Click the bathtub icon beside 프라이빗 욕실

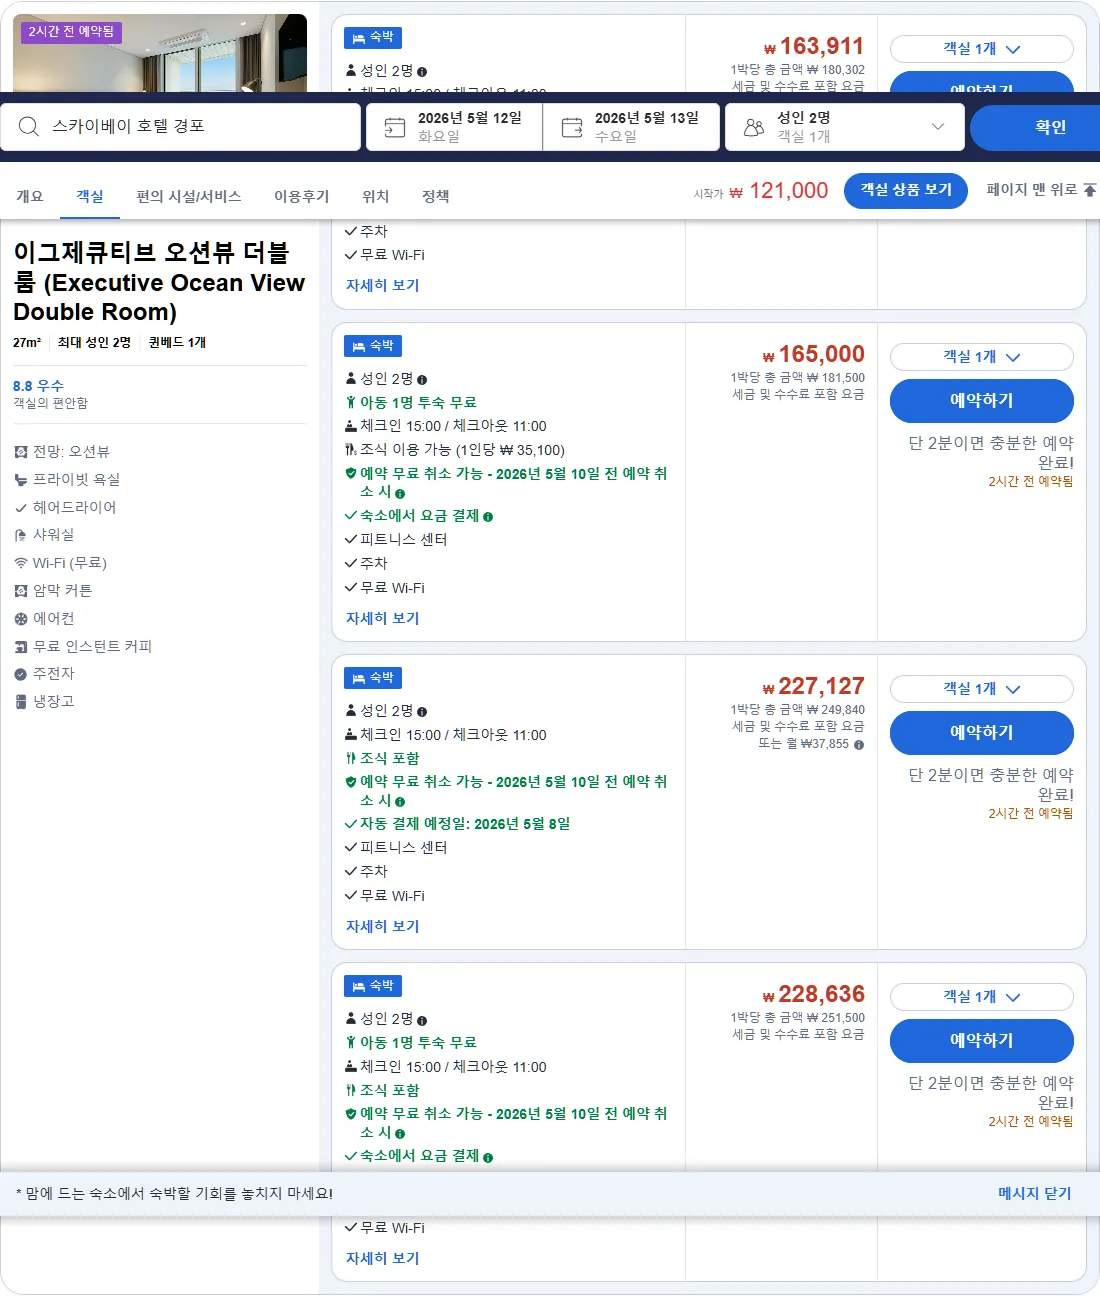(x=21, y=480)
